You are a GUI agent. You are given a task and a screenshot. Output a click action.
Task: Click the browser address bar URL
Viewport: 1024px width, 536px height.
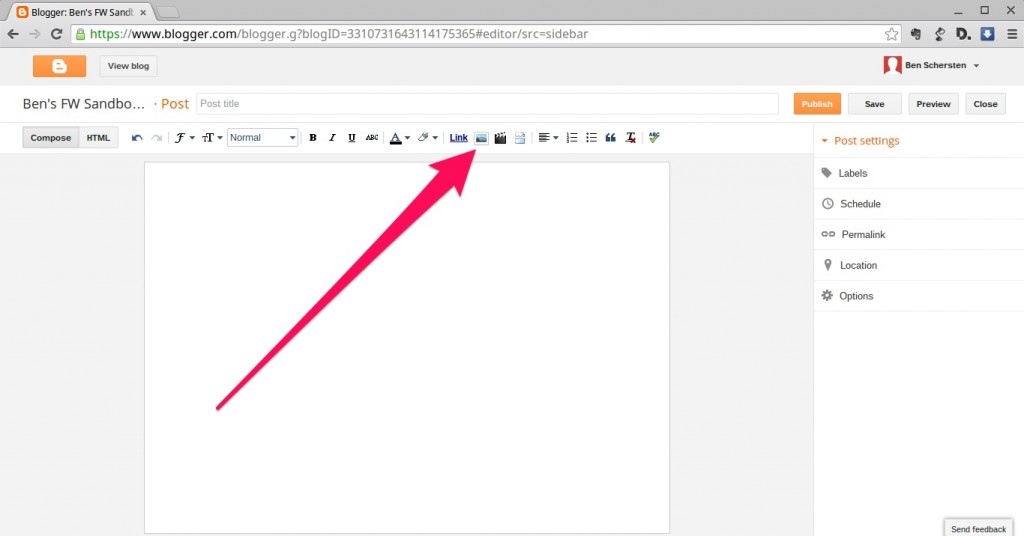pyautogui.click(x=339, y=34)
